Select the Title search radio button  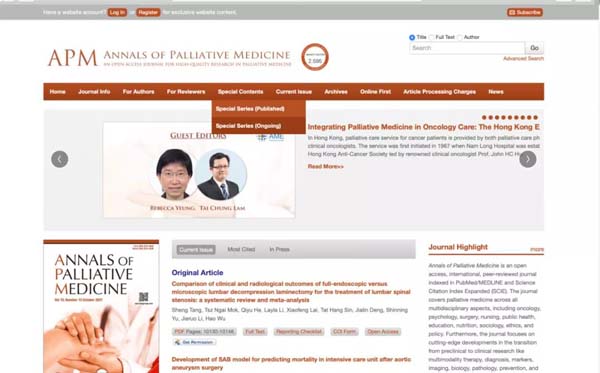(x=412, y=37)
